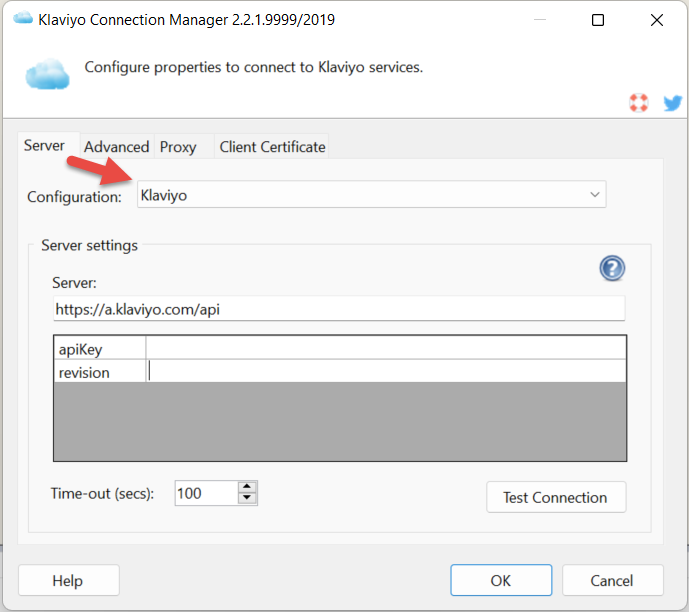This screenshot has height=612, width=689.
Task: Decrease Time-out value with down arrow
Action: [247, 498]
